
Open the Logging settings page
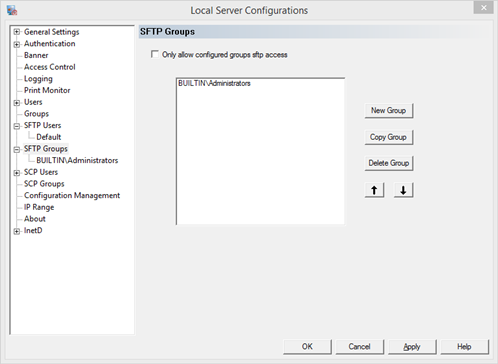(38, 79)
